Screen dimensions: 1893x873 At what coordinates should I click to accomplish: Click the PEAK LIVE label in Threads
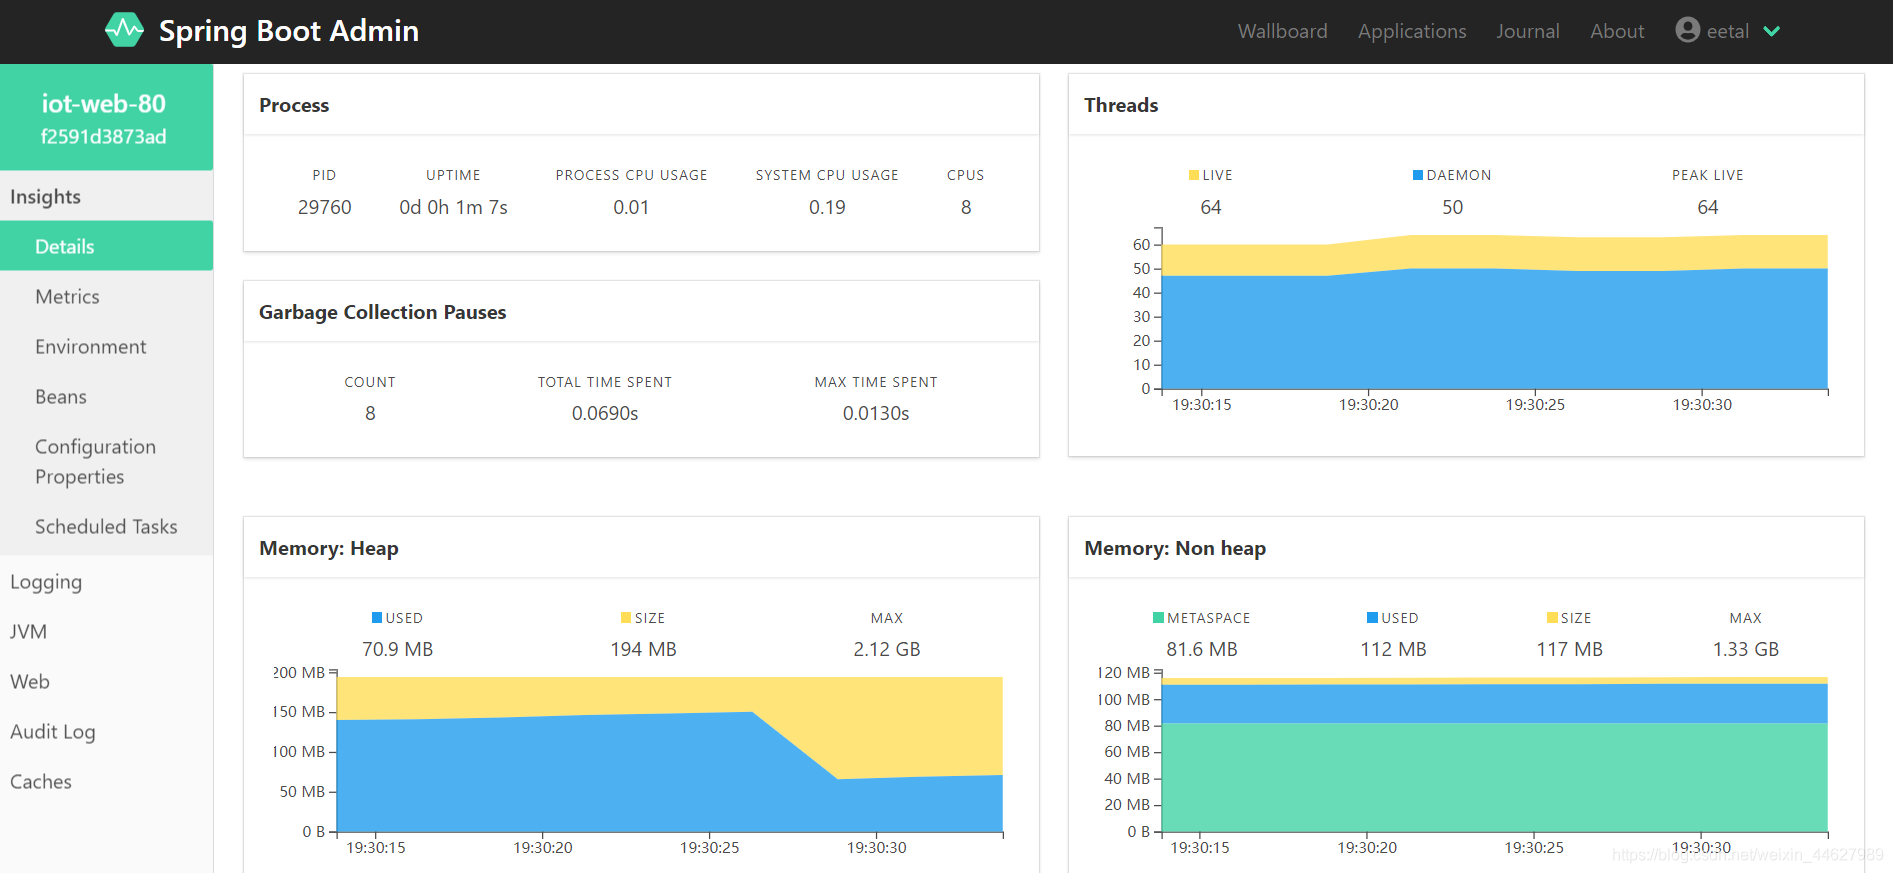point(1708,175)
